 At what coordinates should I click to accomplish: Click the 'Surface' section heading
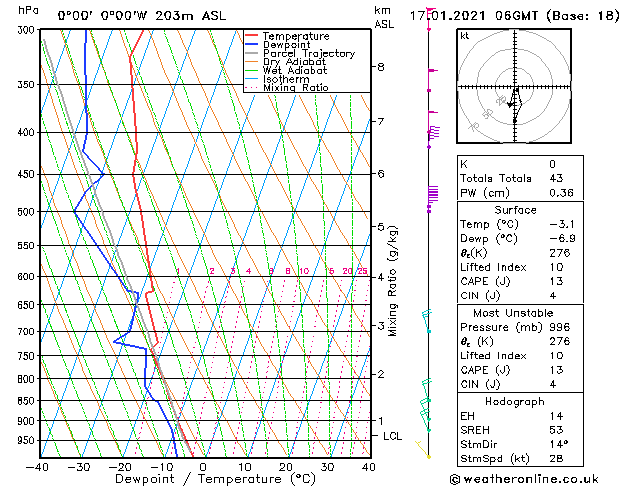[x=515, y=210]
